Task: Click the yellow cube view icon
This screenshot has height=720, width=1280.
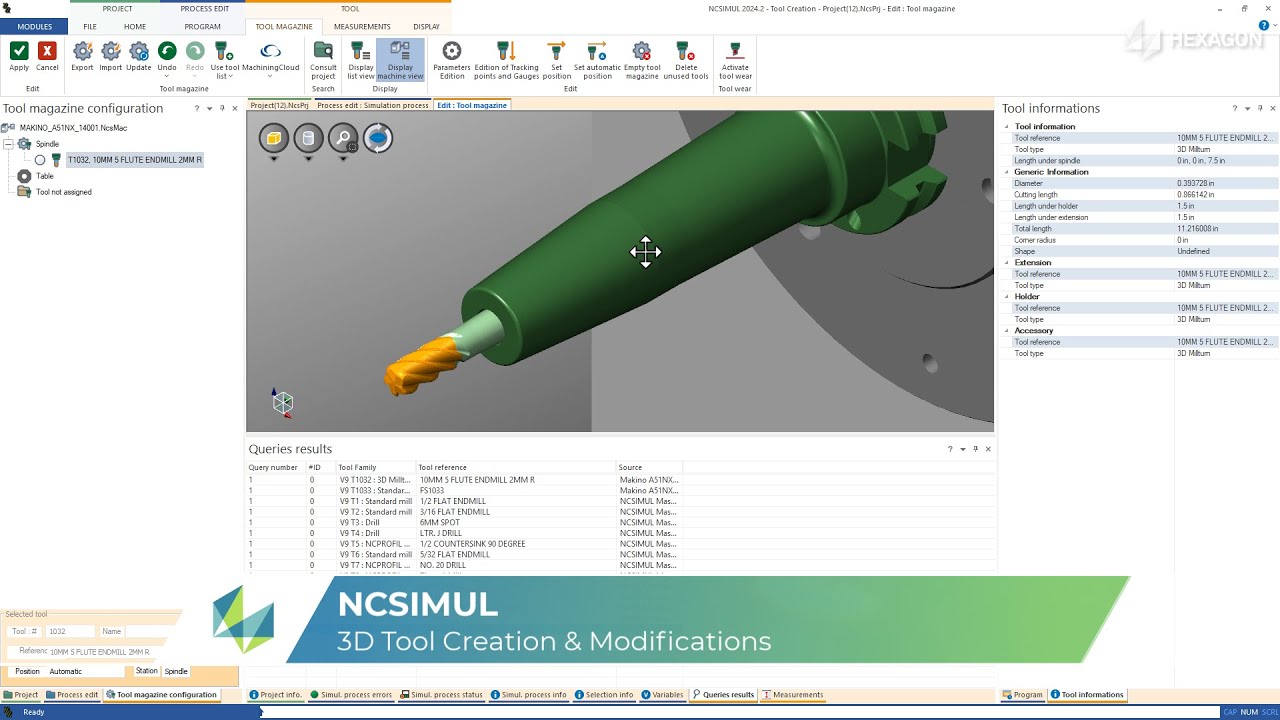Action: tap(274, 139)
